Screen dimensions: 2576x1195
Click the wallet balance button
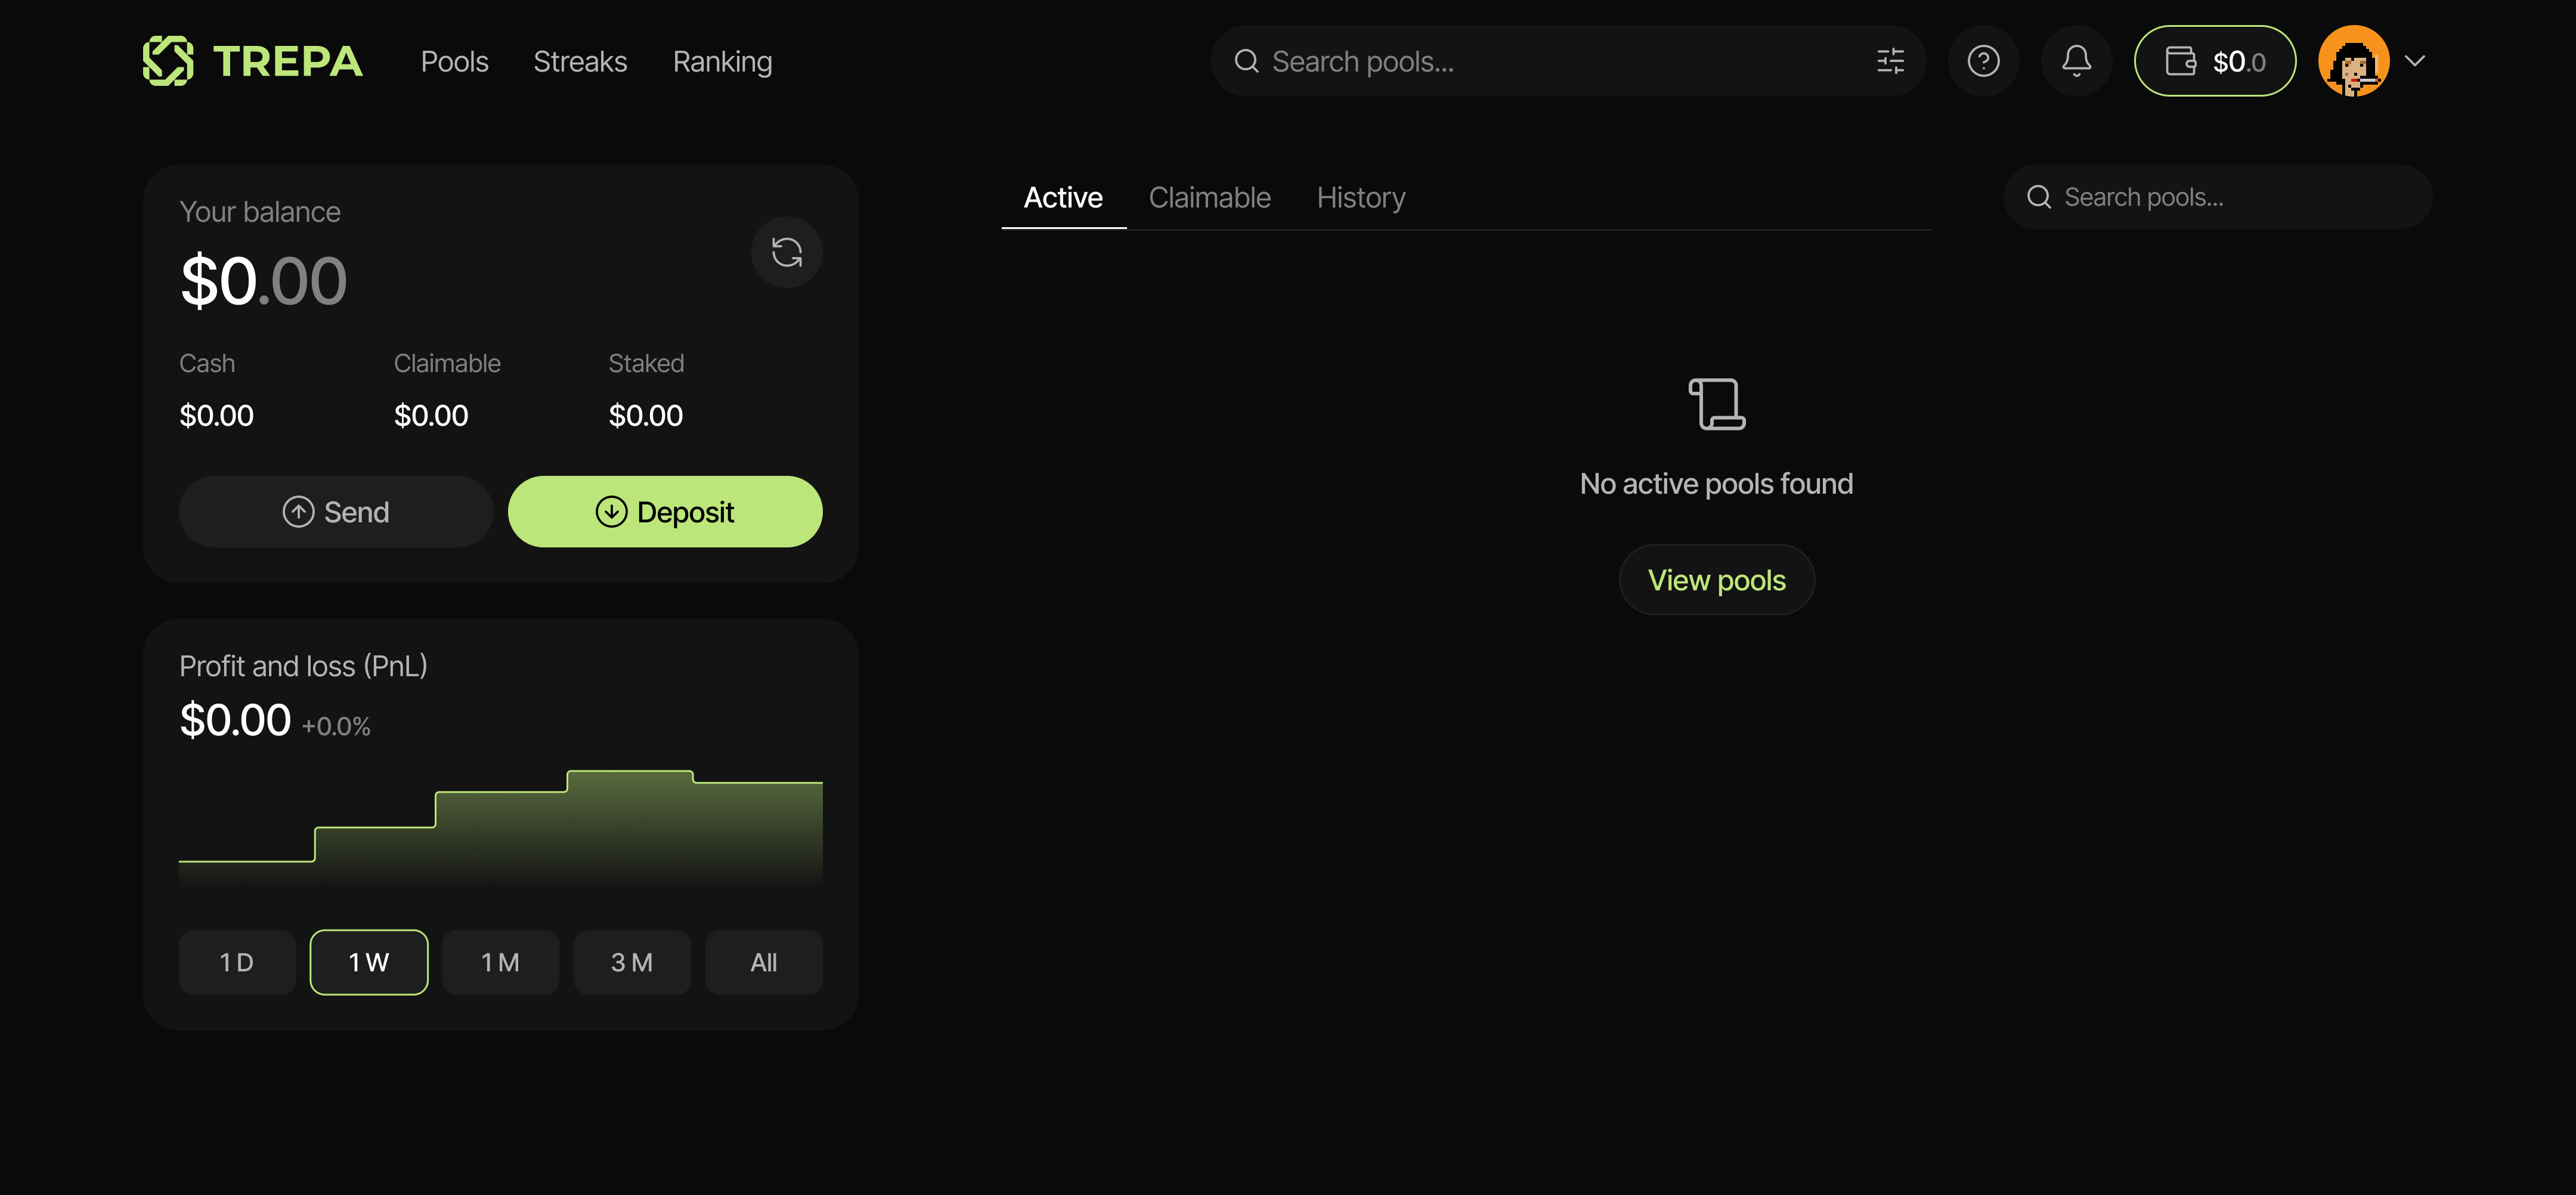click(x=2214, y=61)
